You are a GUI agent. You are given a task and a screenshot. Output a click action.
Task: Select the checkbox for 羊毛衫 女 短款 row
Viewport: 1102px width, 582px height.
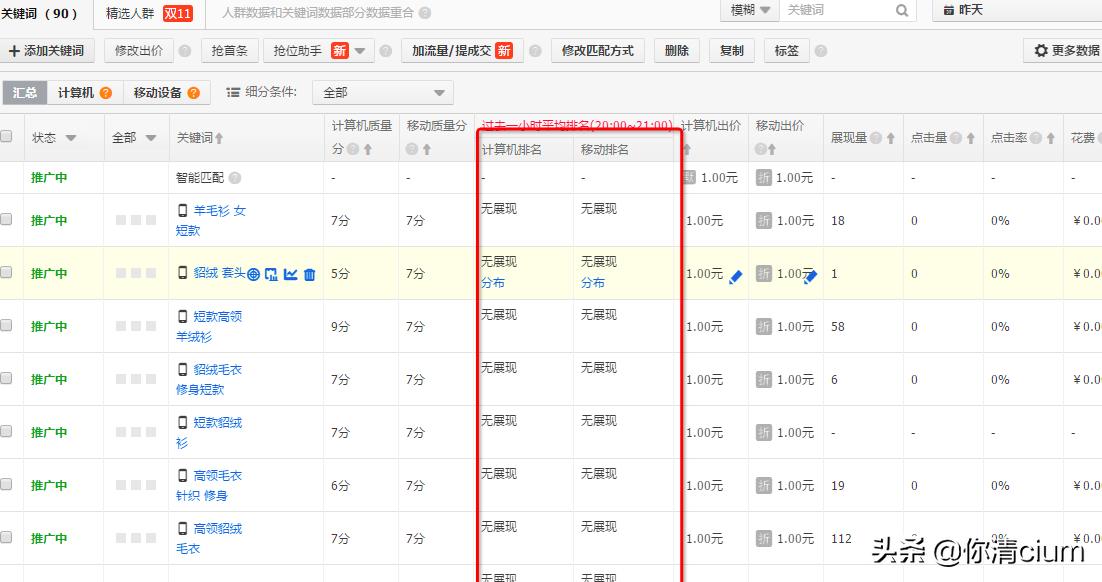[6, 220]
